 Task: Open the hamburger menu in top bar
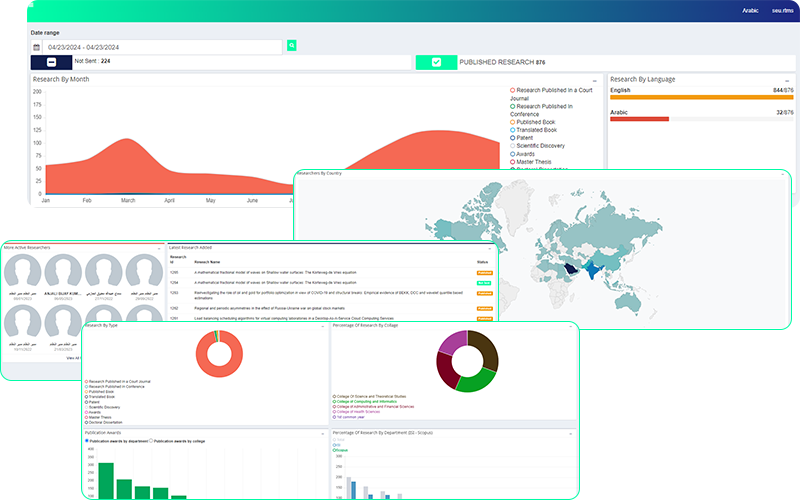coord(31,6)
